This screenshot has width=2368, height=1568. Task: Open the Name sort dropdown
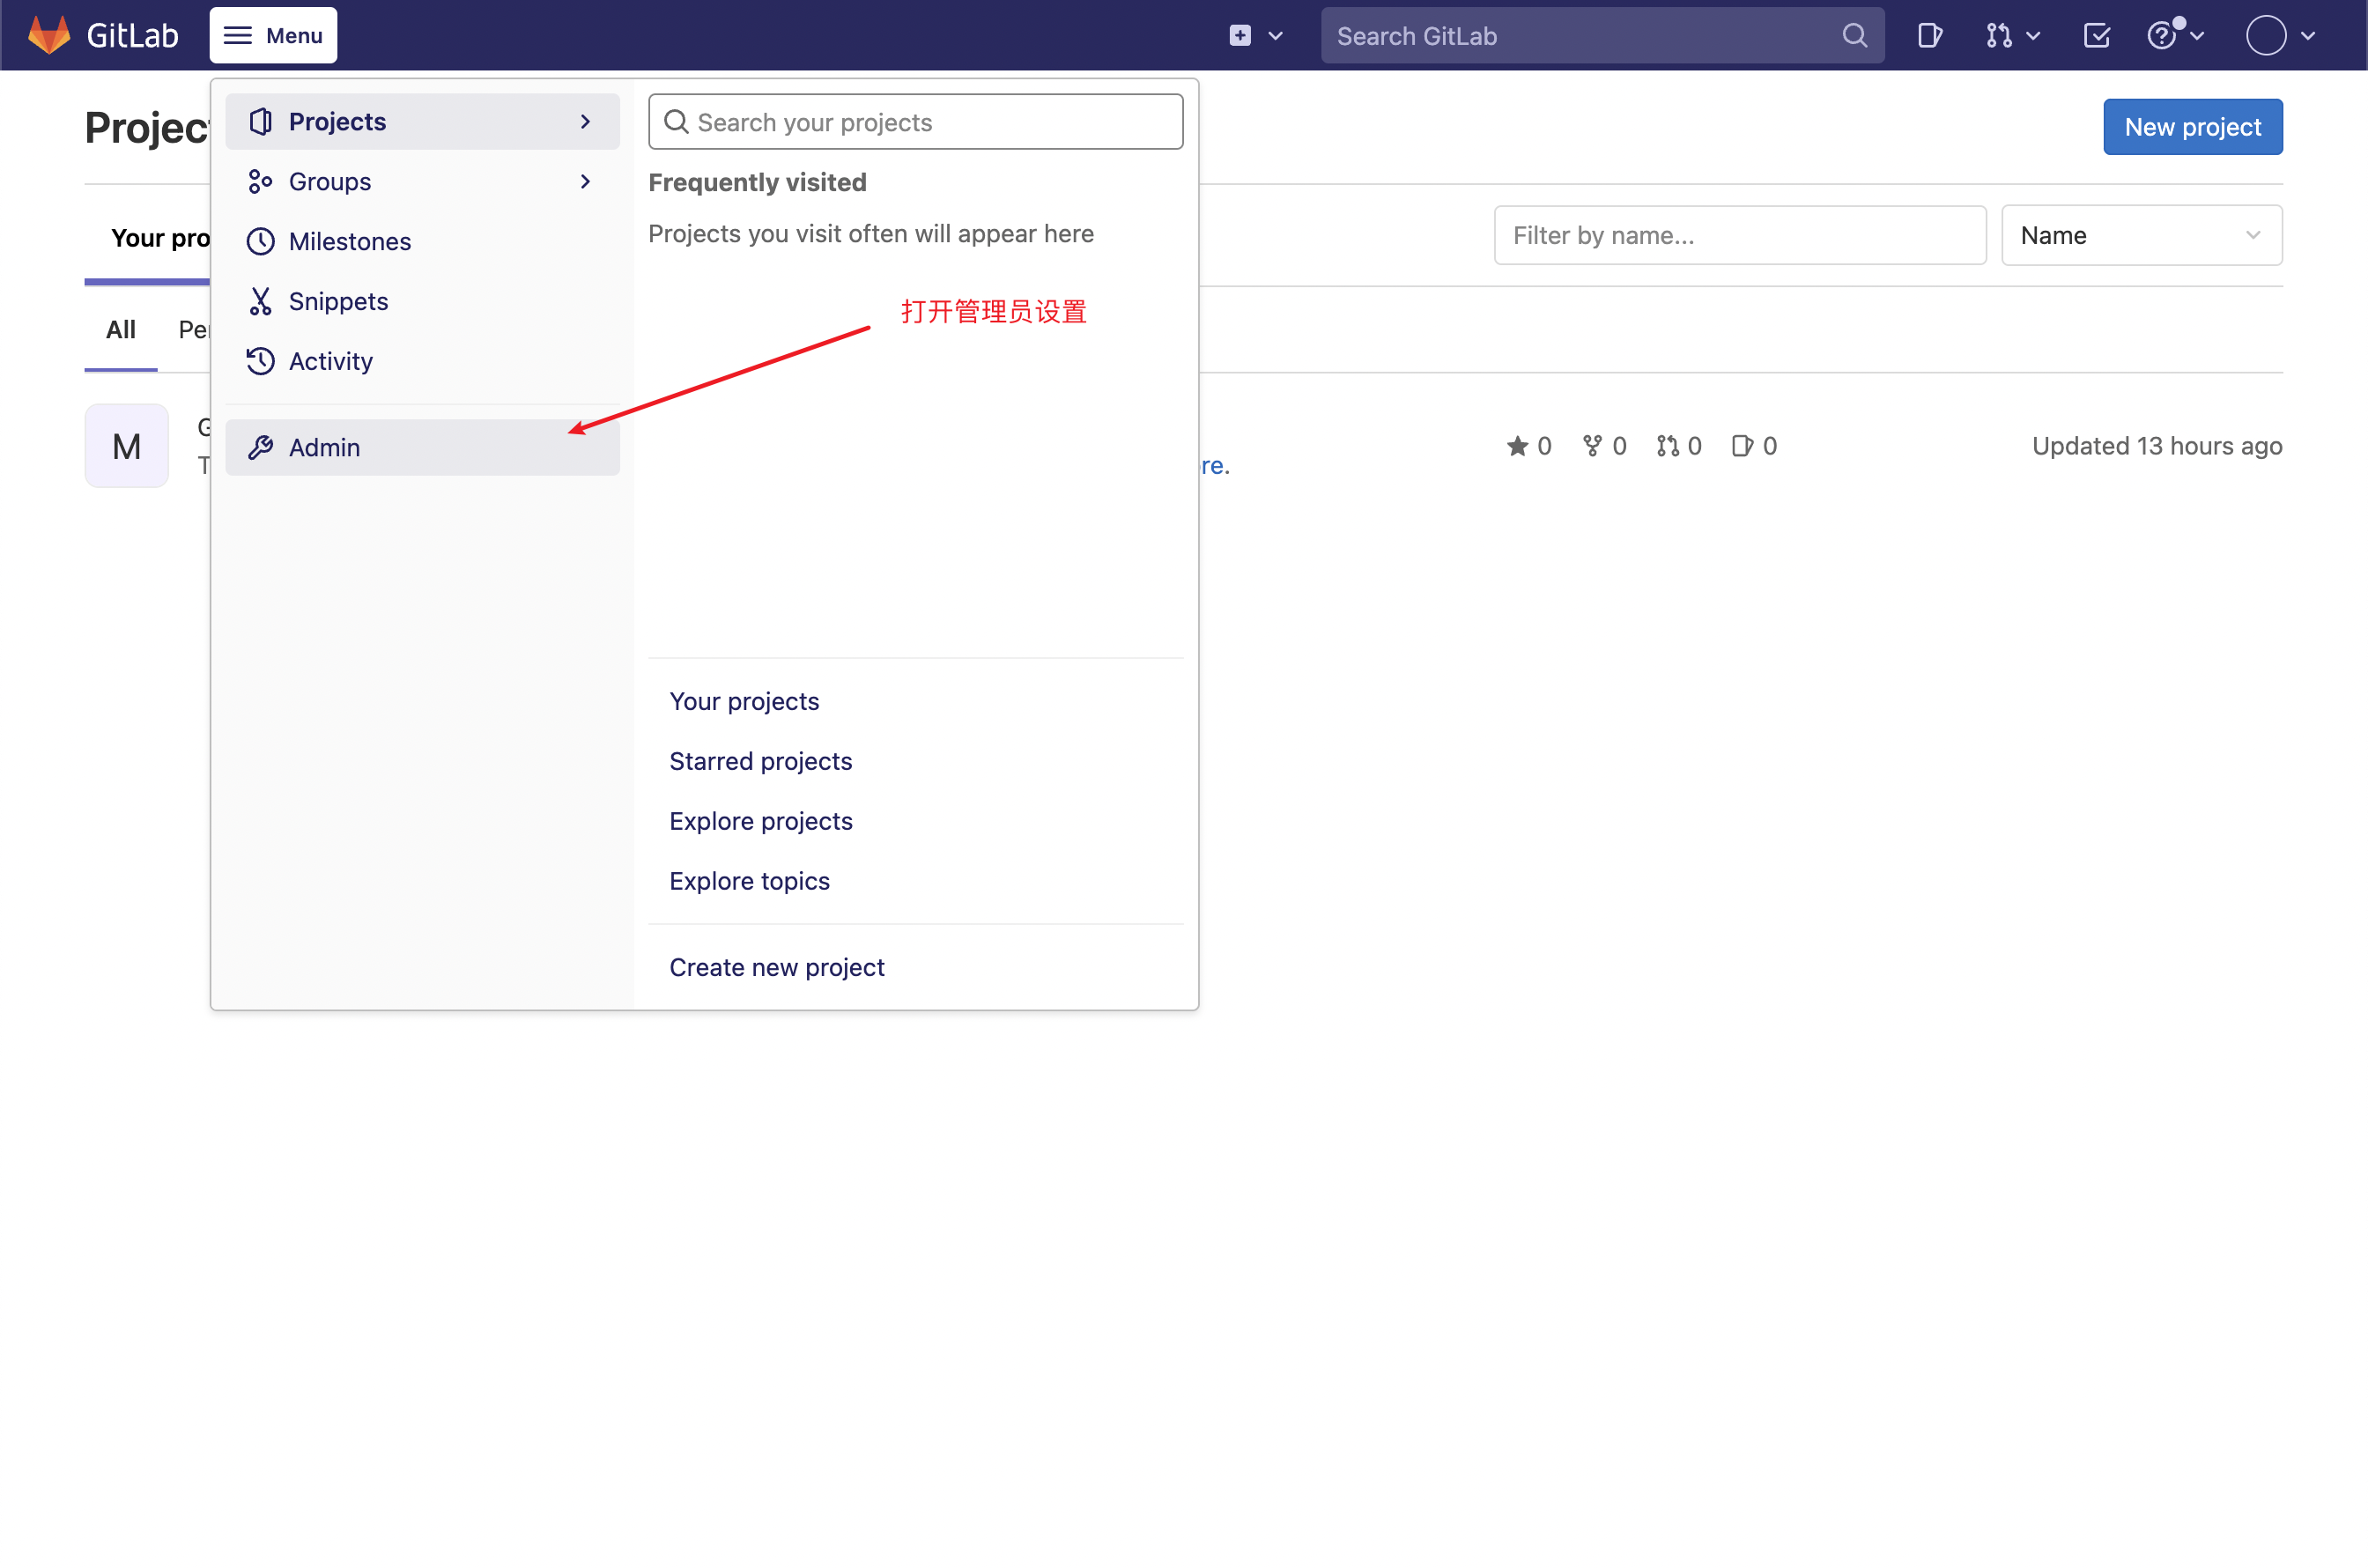pos(2142,234)
